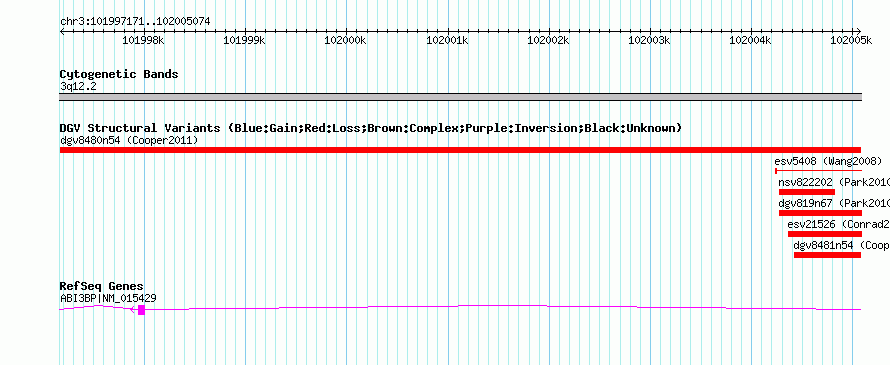Select the red bar under dgv819n67
Viewport: 890px width, 365px height.
tap(820, 213)
